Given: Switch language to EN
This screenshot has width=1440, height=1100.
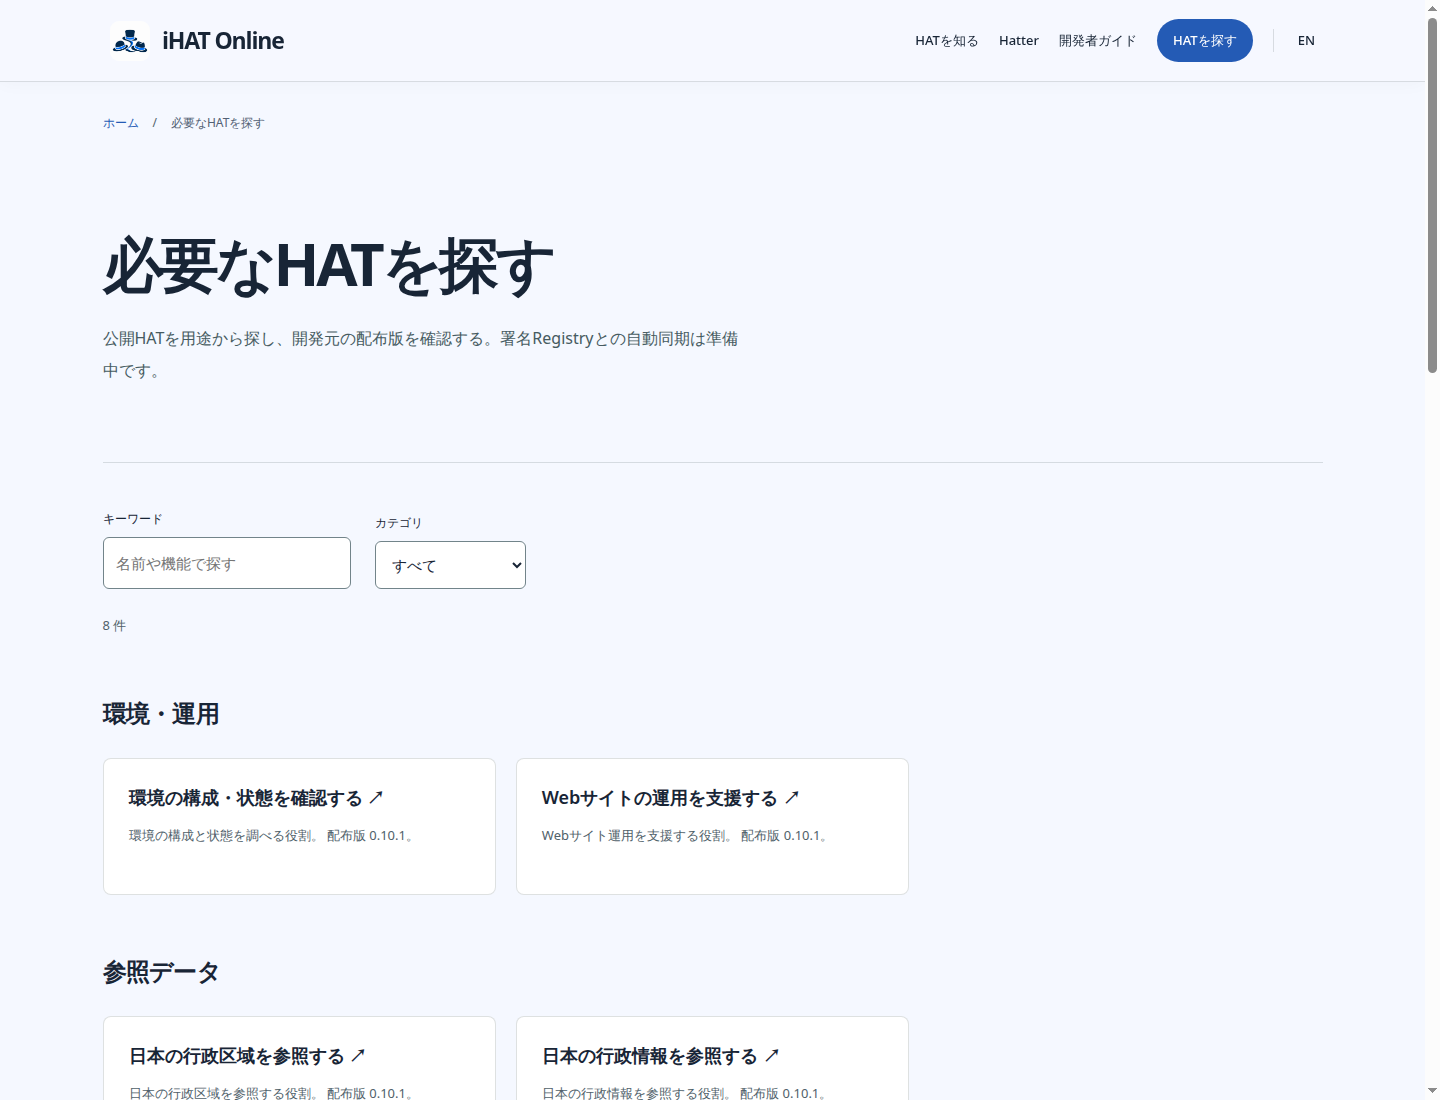Looking at the screenshot, I should [x=1306, y=41].
